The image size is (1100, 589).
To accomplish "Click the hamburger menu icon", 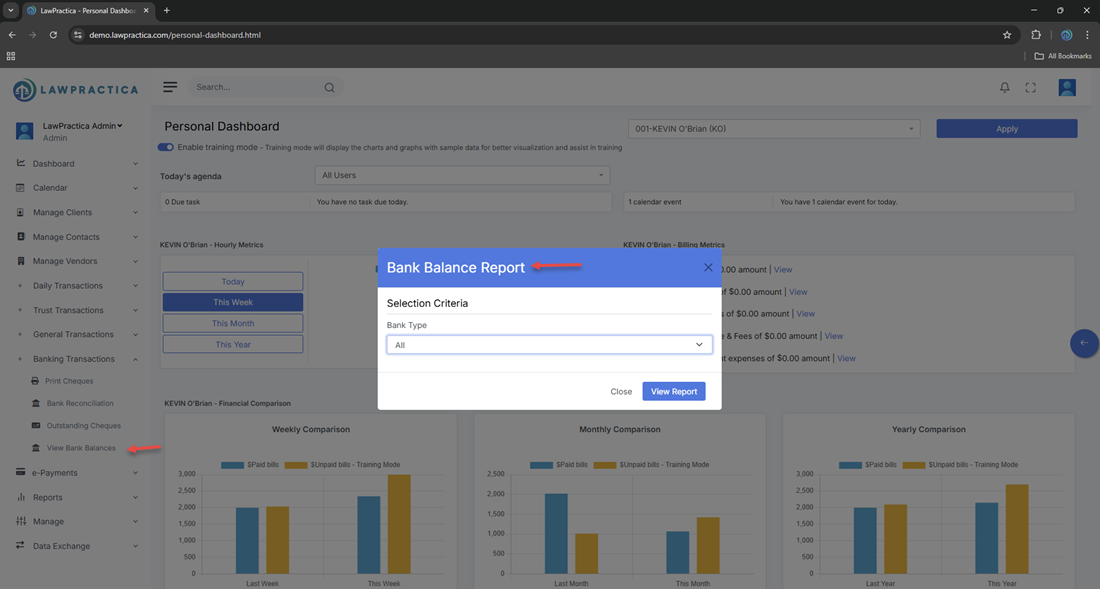I will (170, 87).
